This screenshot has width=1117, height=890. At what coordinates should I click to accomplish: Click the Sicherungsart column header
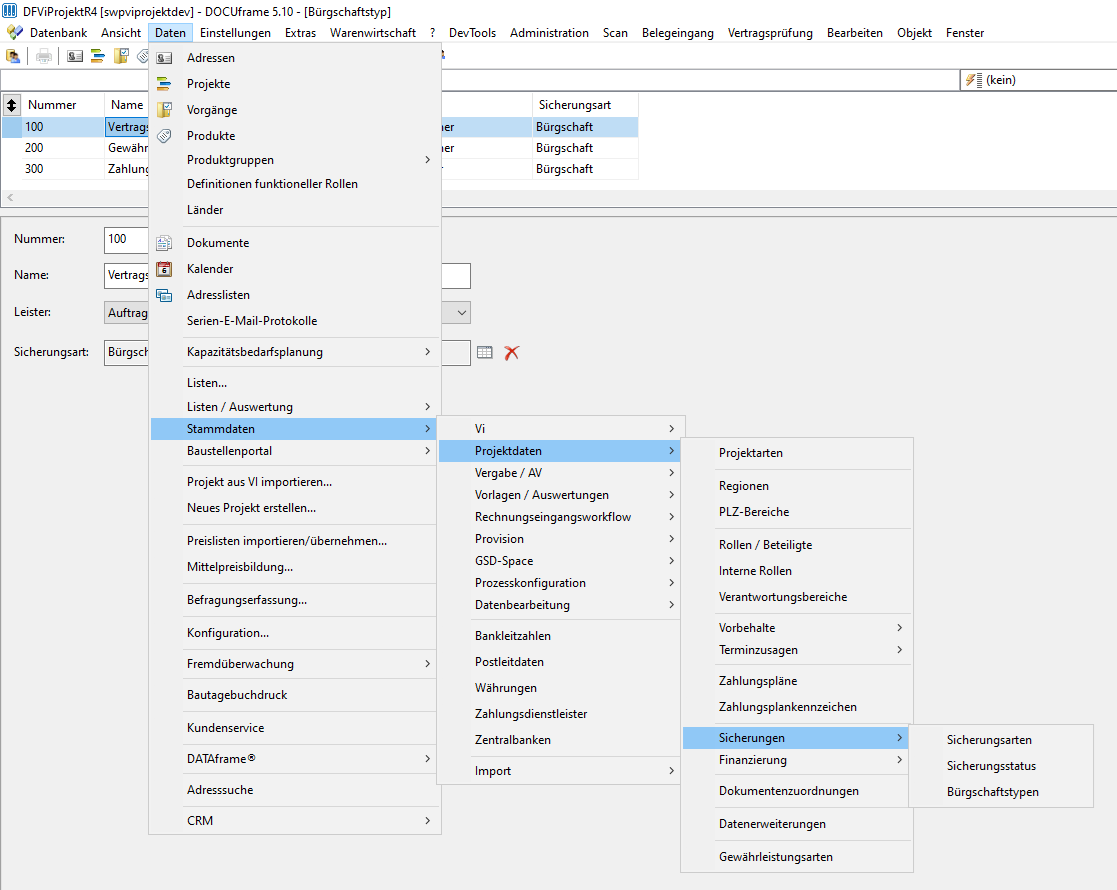pos(585,105)
